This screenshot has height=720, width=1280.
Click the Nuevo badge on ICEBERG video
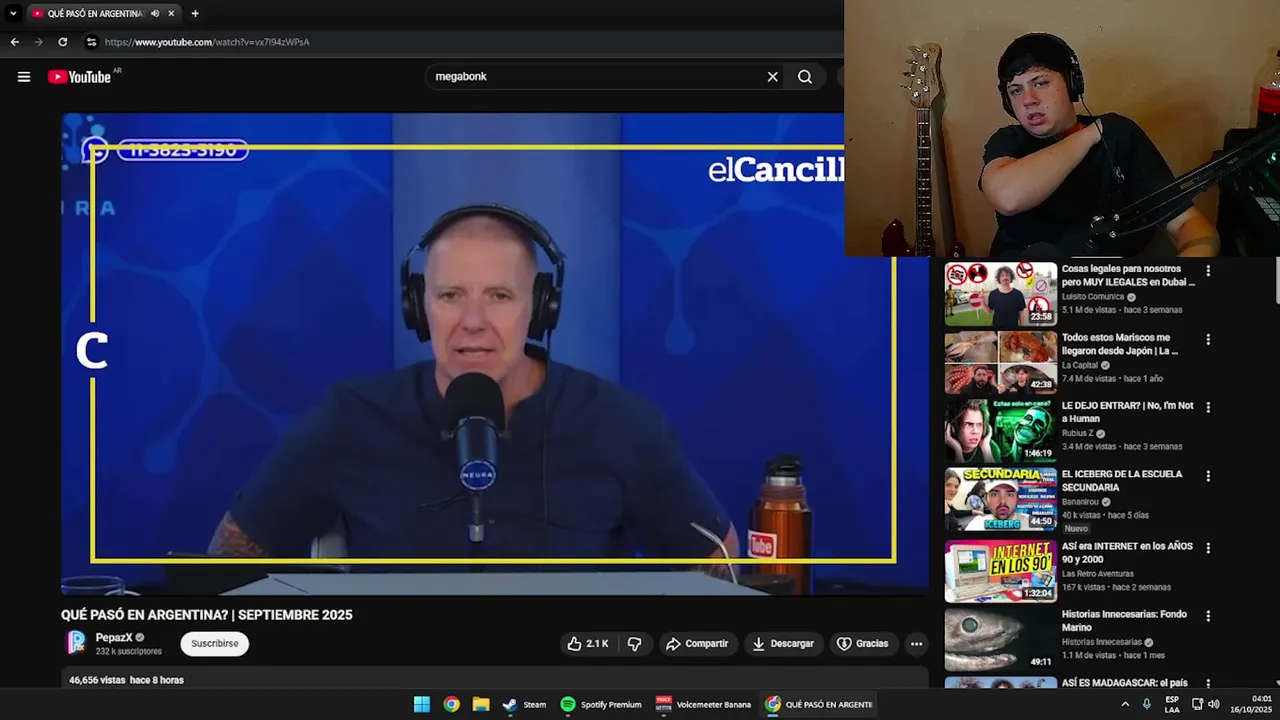click(1076, 528)
